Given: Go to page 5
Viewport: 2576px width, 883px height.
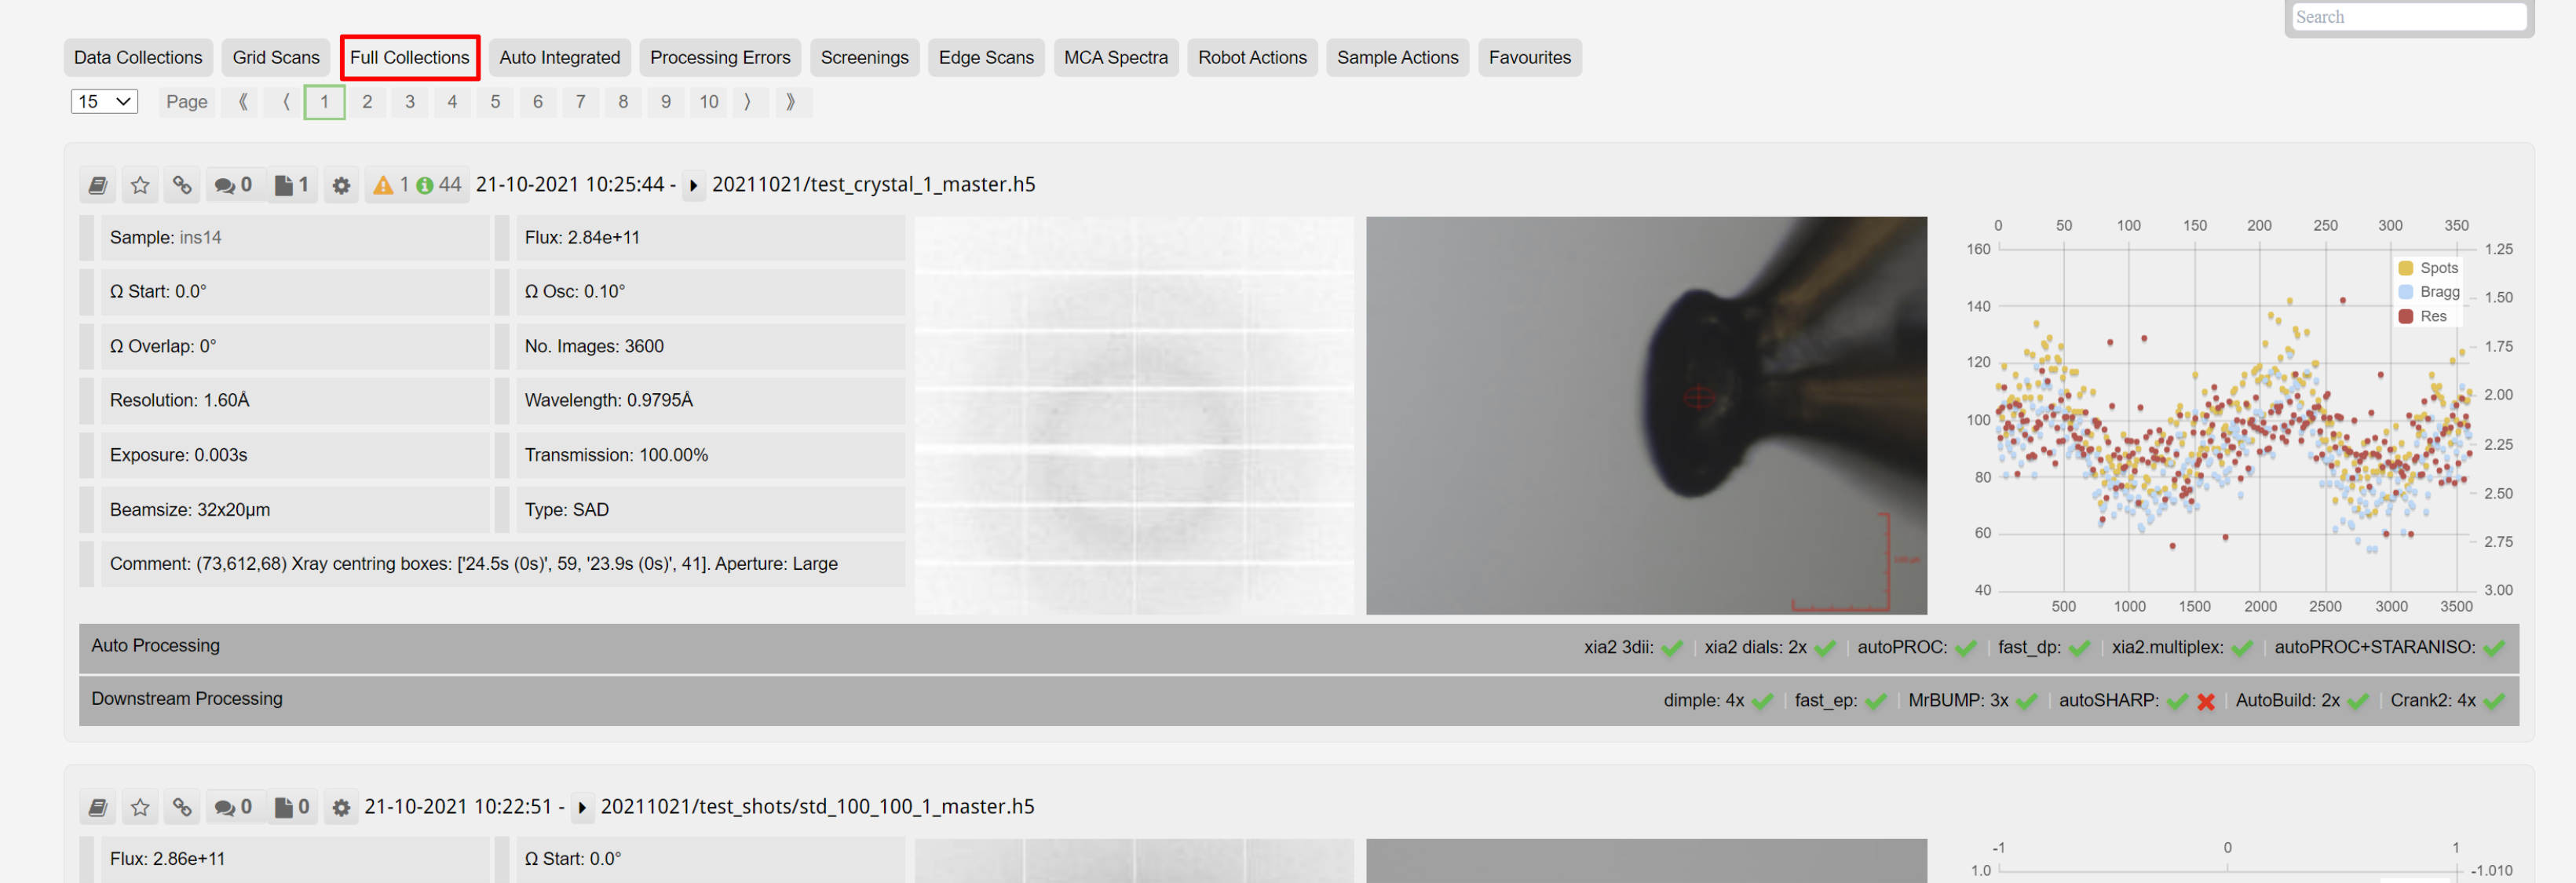Looking at the screenshot, I should click(x=495, y=102).
